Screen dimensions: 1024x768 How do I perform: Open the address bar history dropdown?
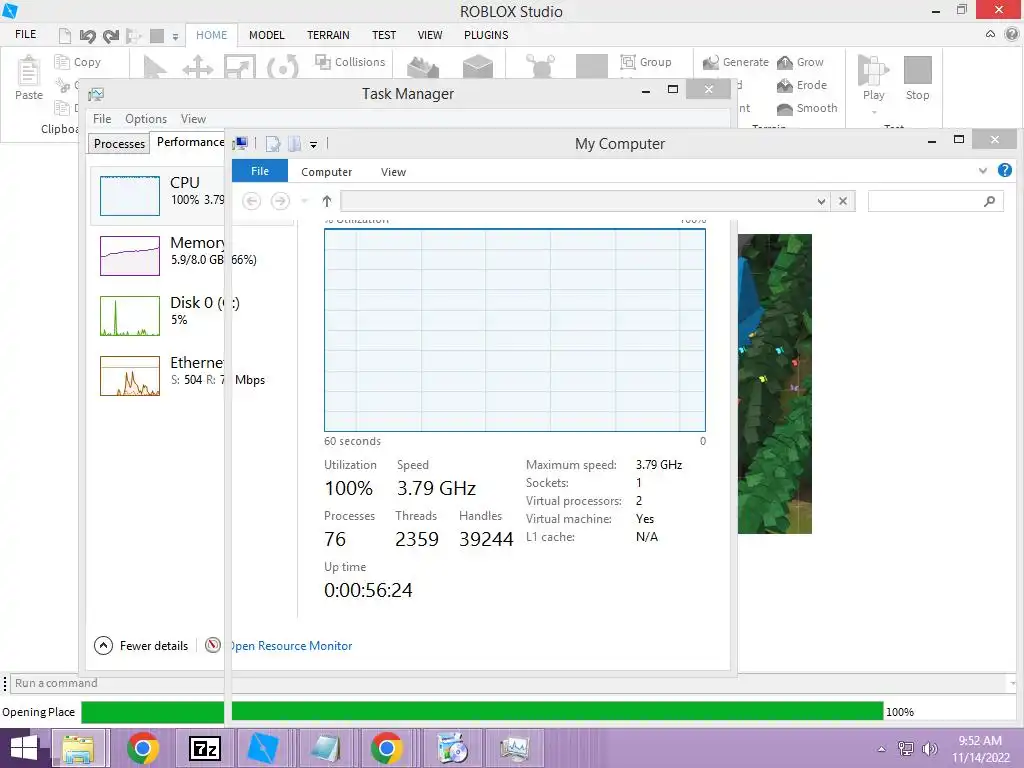click(822, 201)
